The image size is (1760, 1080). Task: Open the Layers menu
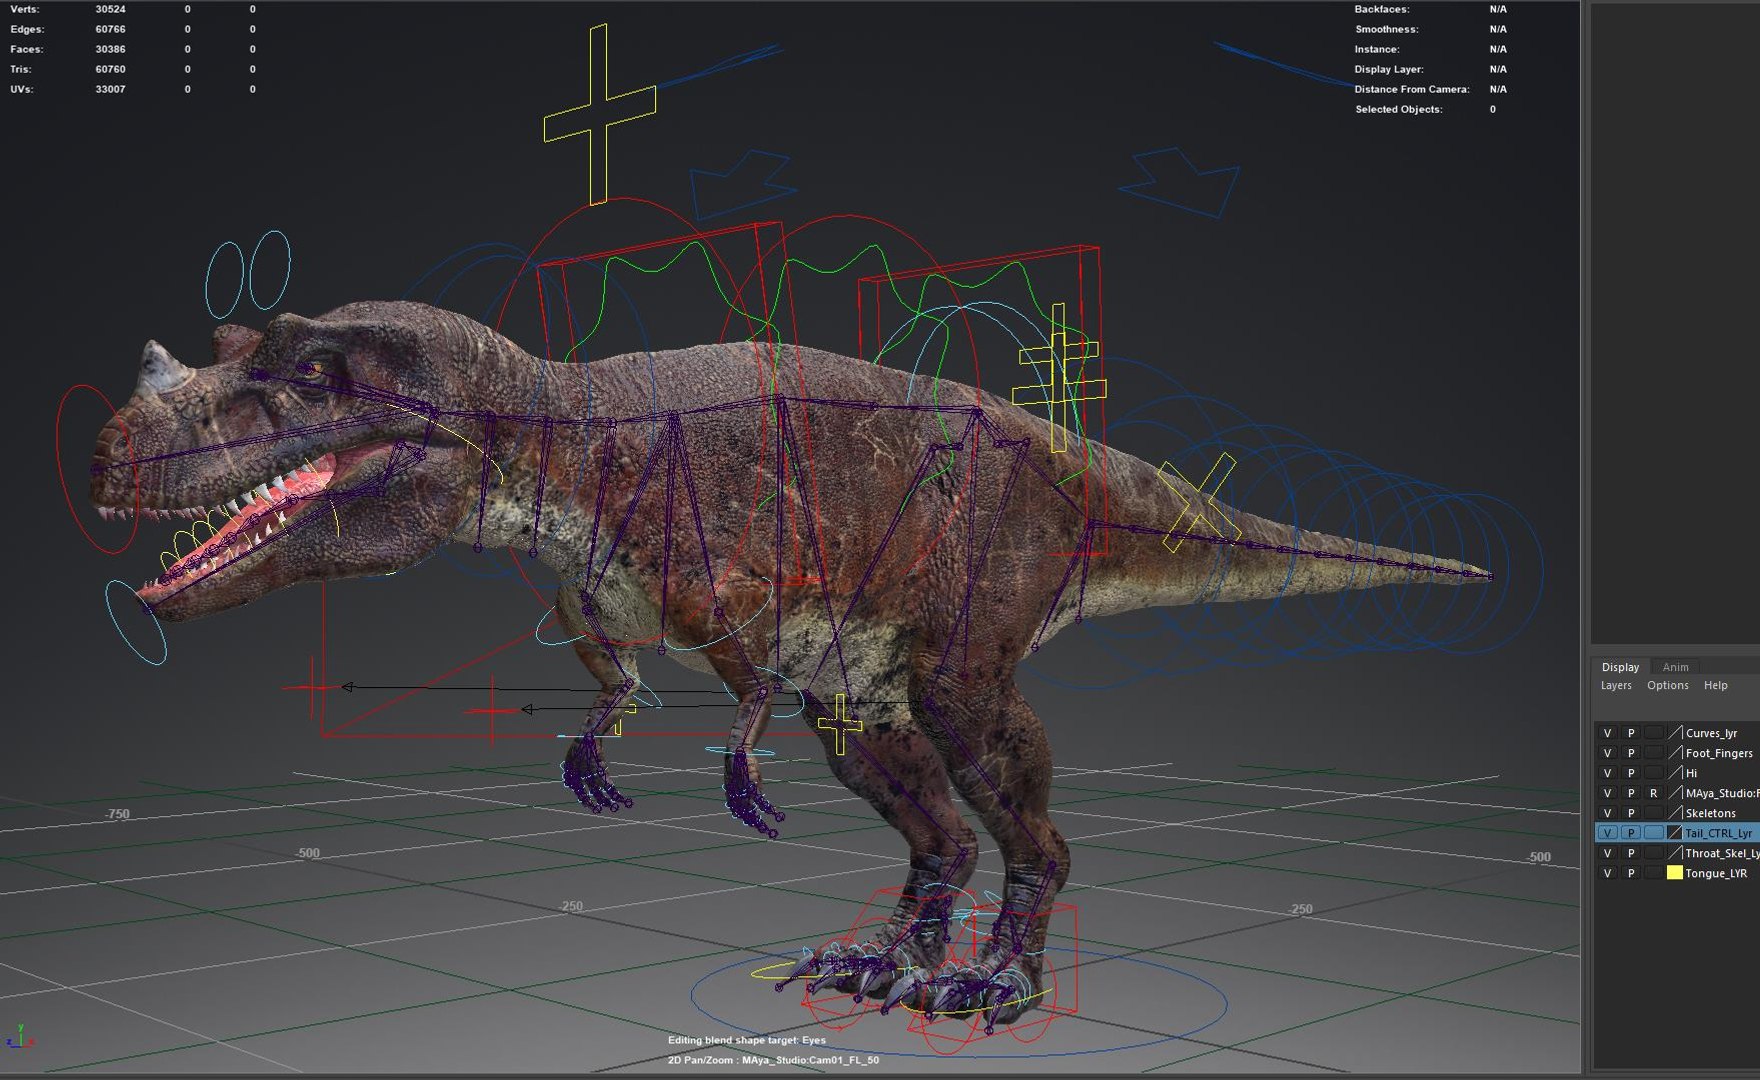point(1616,685)
